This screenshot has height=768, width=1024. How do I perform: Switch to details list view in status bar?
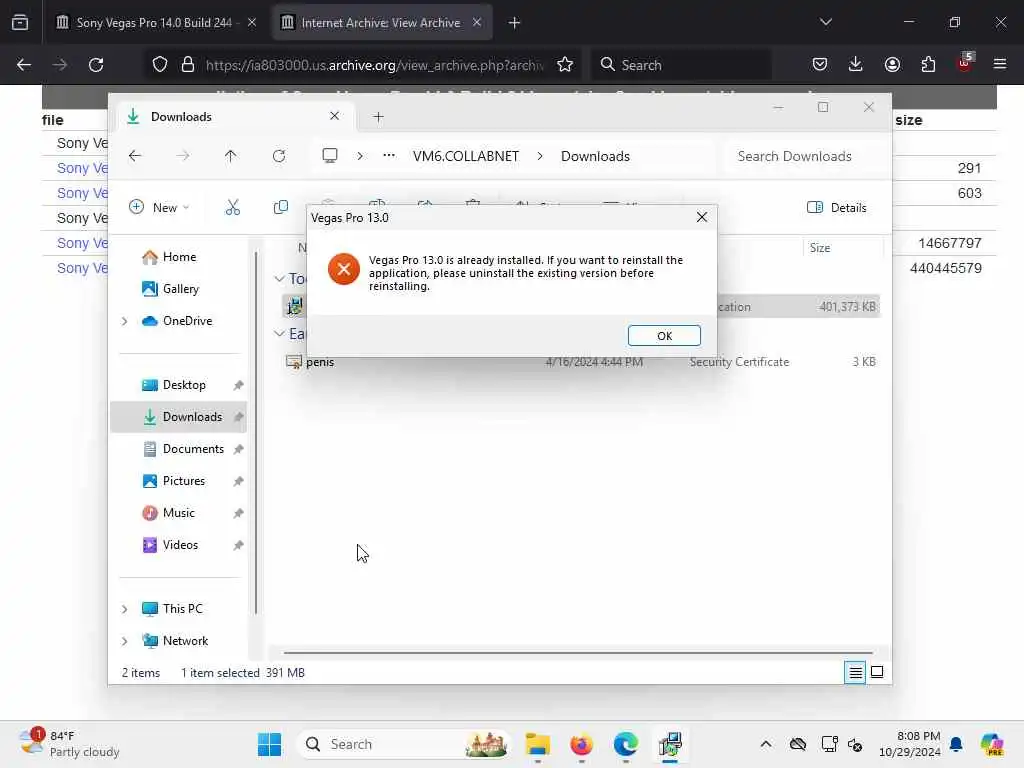855,672
